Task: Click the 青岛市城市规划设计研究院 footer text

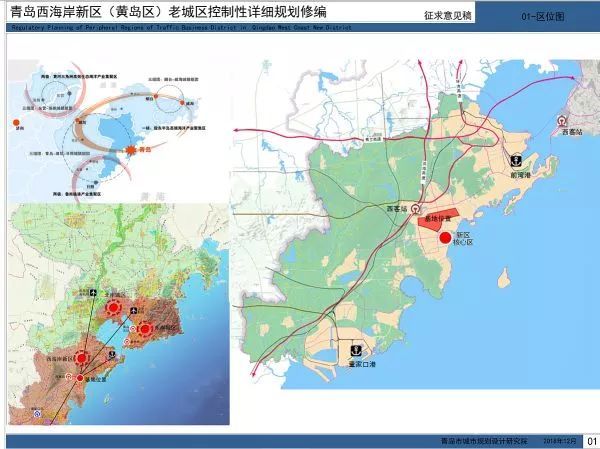Action: (x=471, y=441)
